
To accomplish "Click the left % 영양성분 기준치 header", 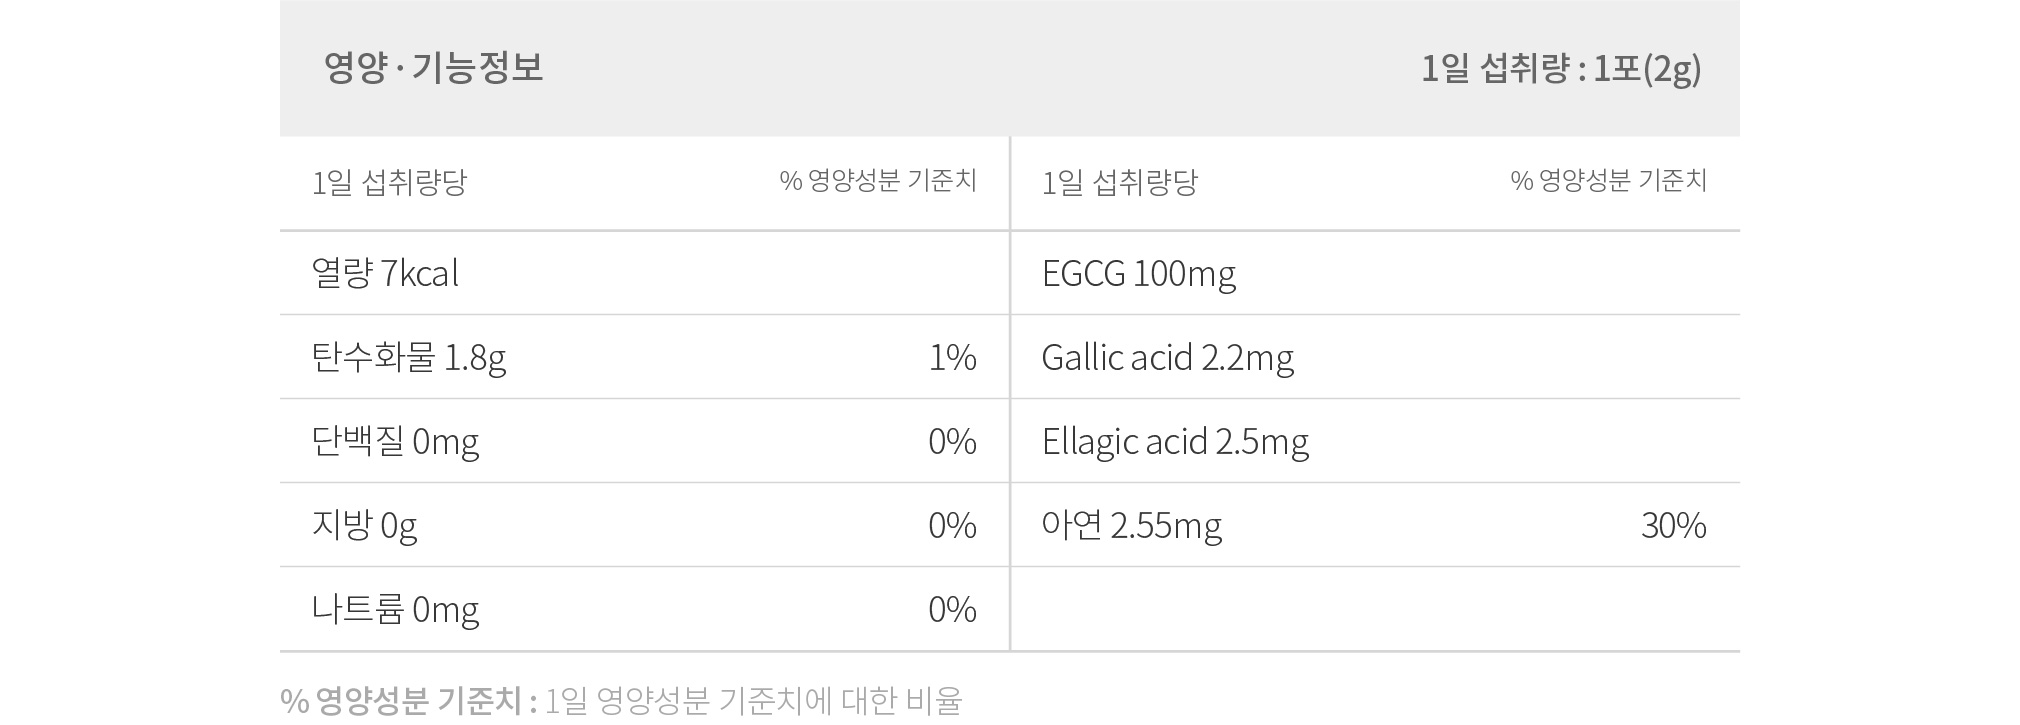I will click(878, 181).
